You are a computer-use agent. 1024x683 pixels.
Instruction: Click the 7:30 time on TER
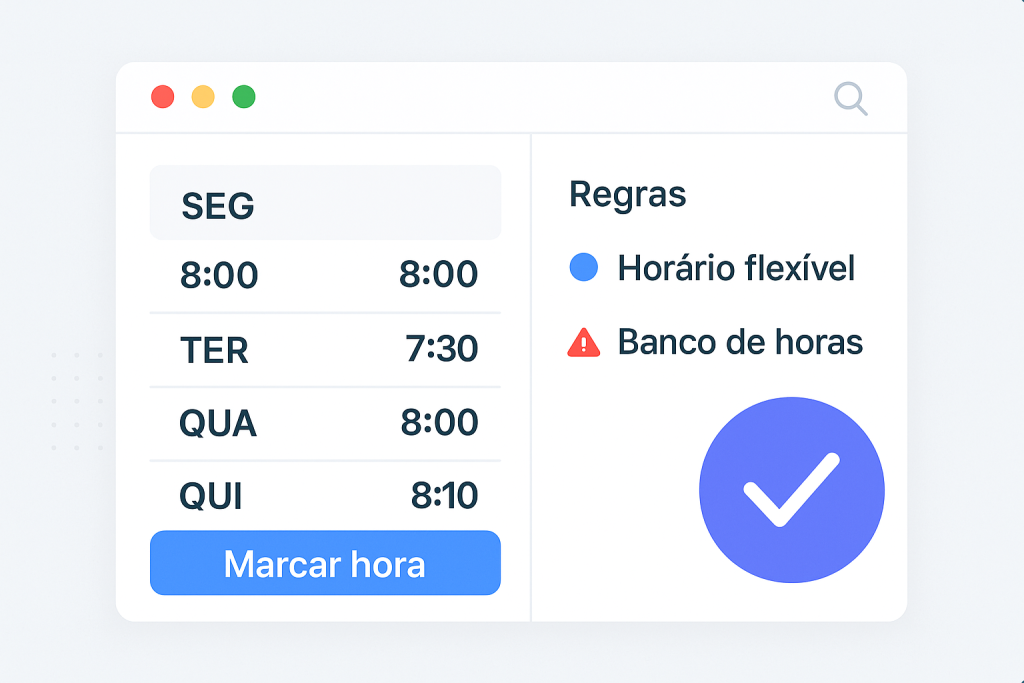[441, 350]
